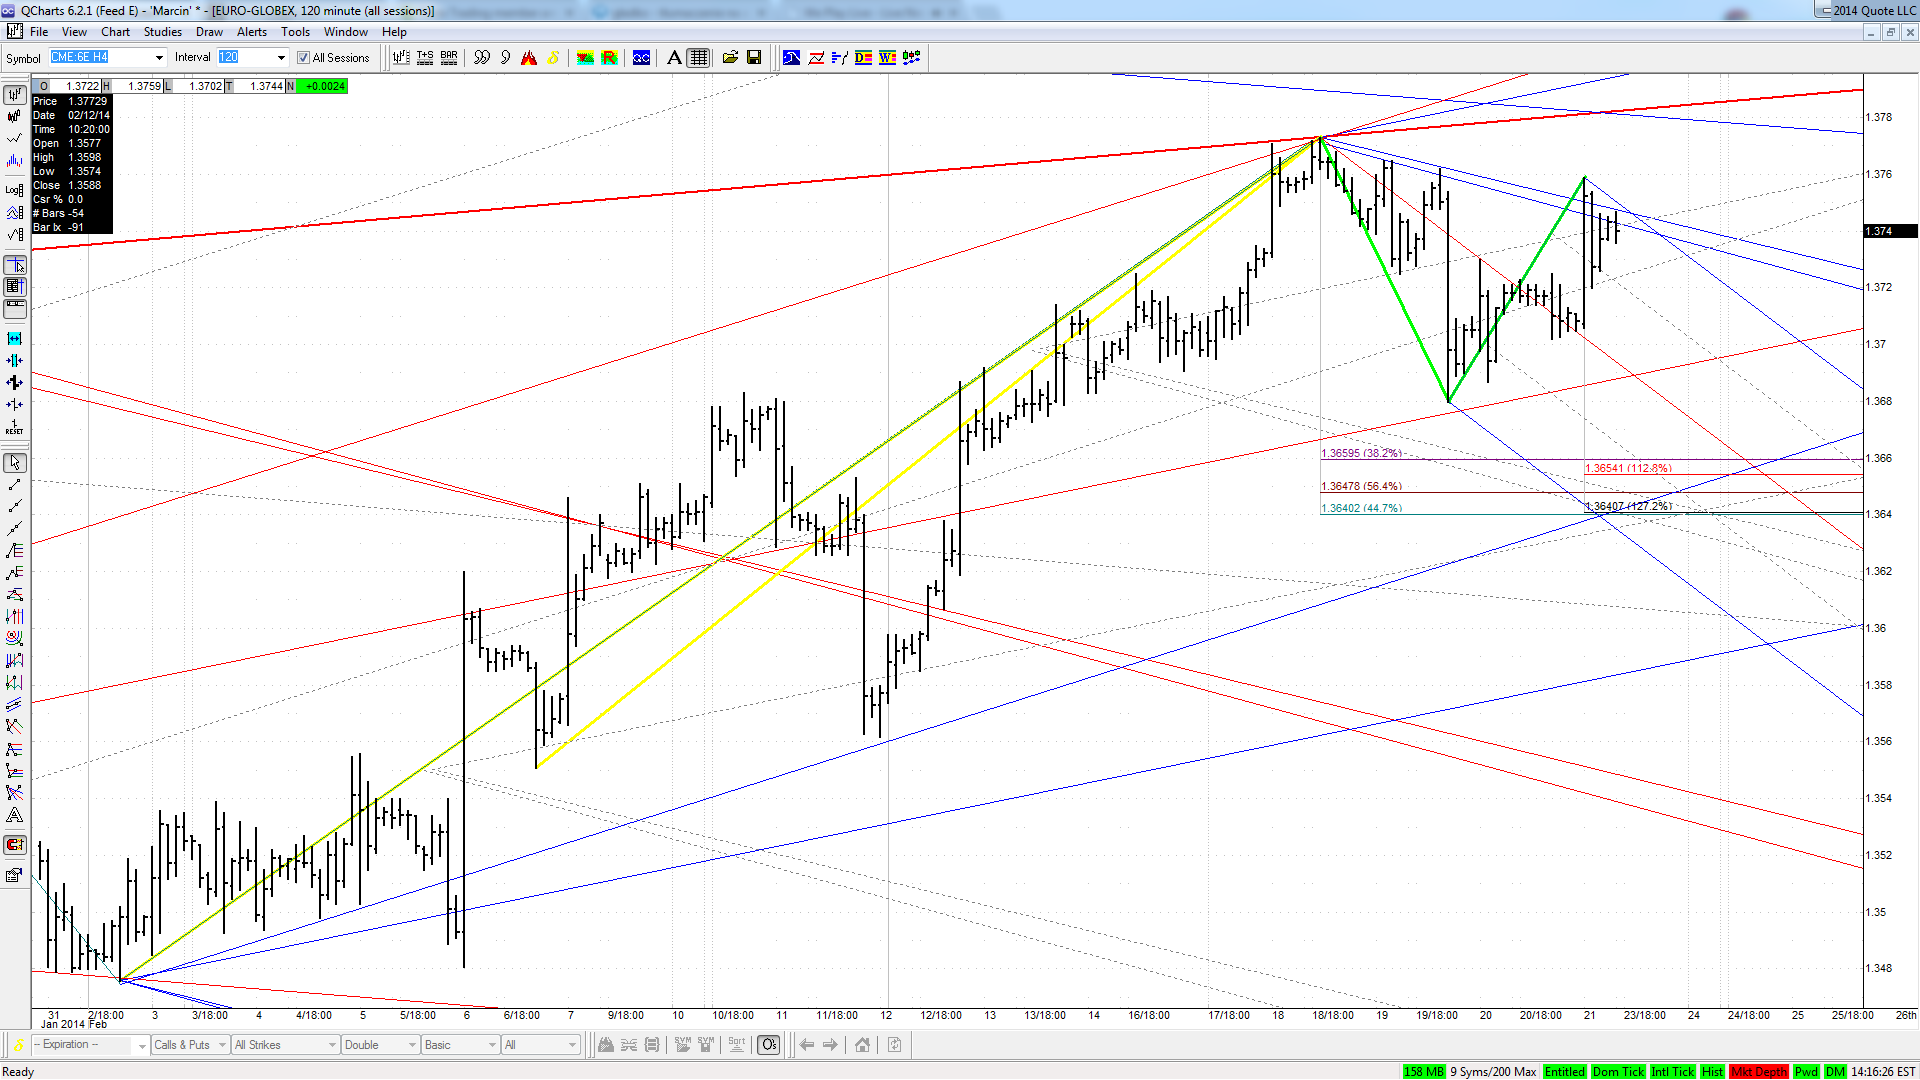
Task: Click the red R toolbar icon
Action: 609,58
